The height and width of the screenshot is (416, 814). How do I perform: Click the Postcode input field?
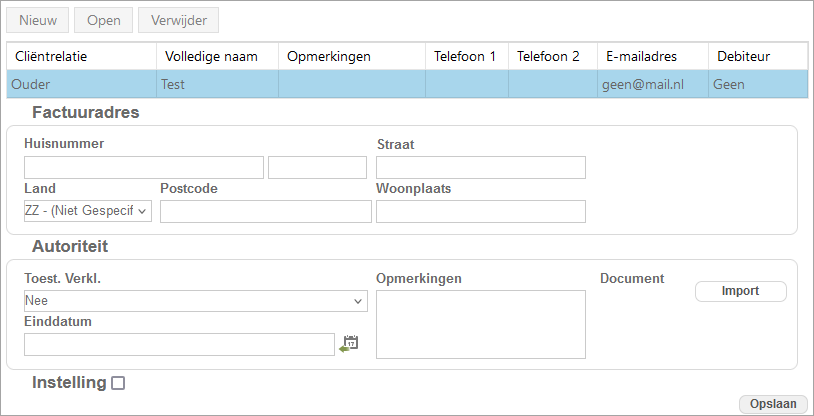(265, 211)
